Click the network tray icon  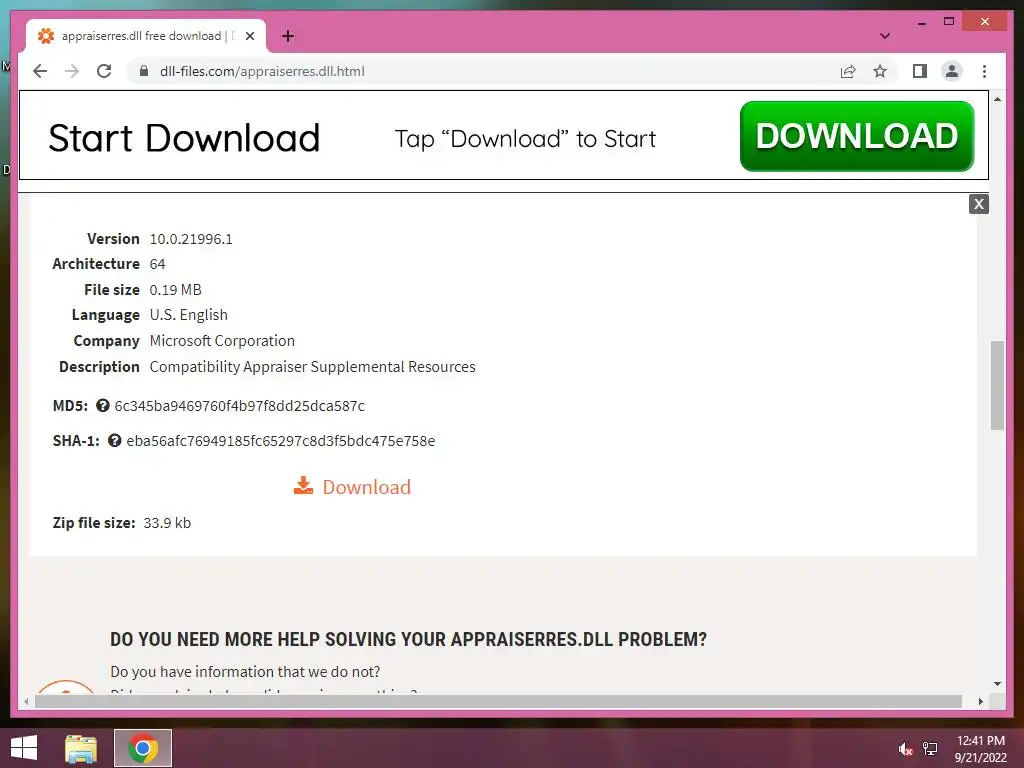(930, 749)
